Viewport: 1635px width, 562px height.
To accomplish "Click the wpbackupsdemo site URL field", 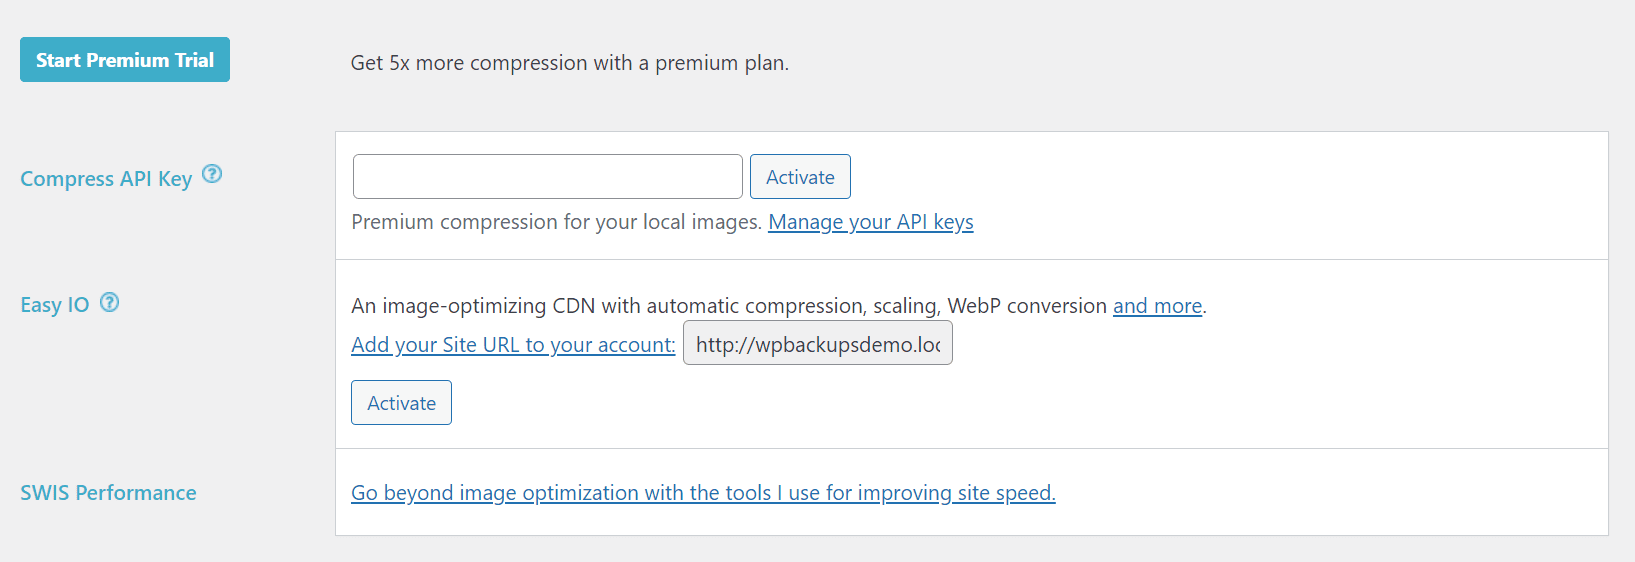I will tap(818, 343).
